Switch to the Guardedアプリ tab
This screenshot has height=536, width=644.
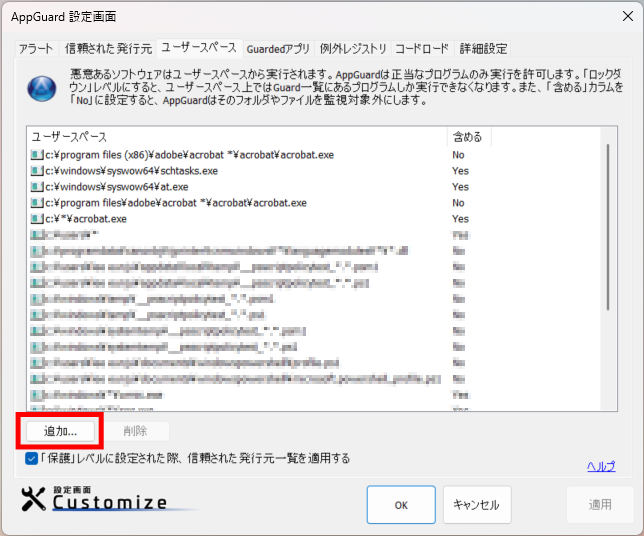[278, 48]
